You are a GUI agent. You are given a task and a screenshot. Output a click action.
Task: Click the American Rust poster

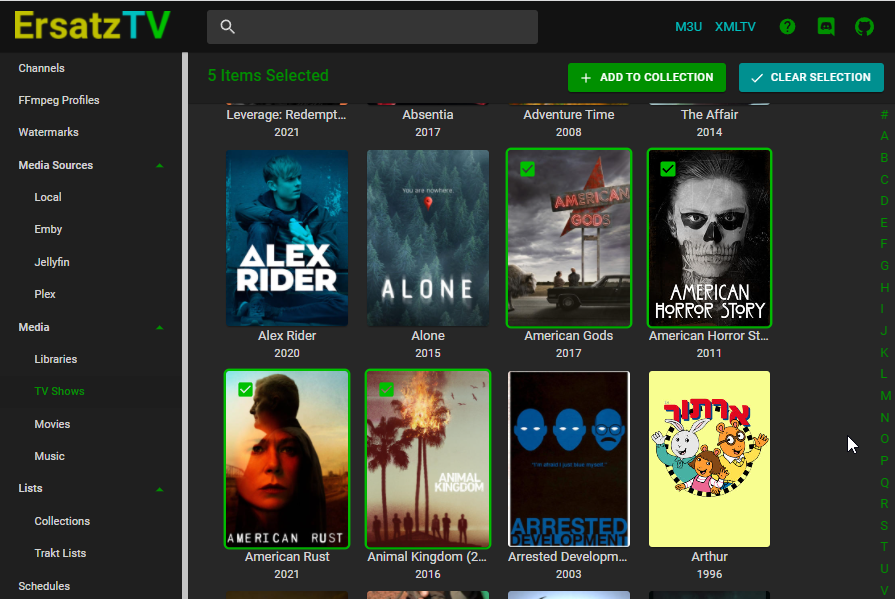point(287,459)
